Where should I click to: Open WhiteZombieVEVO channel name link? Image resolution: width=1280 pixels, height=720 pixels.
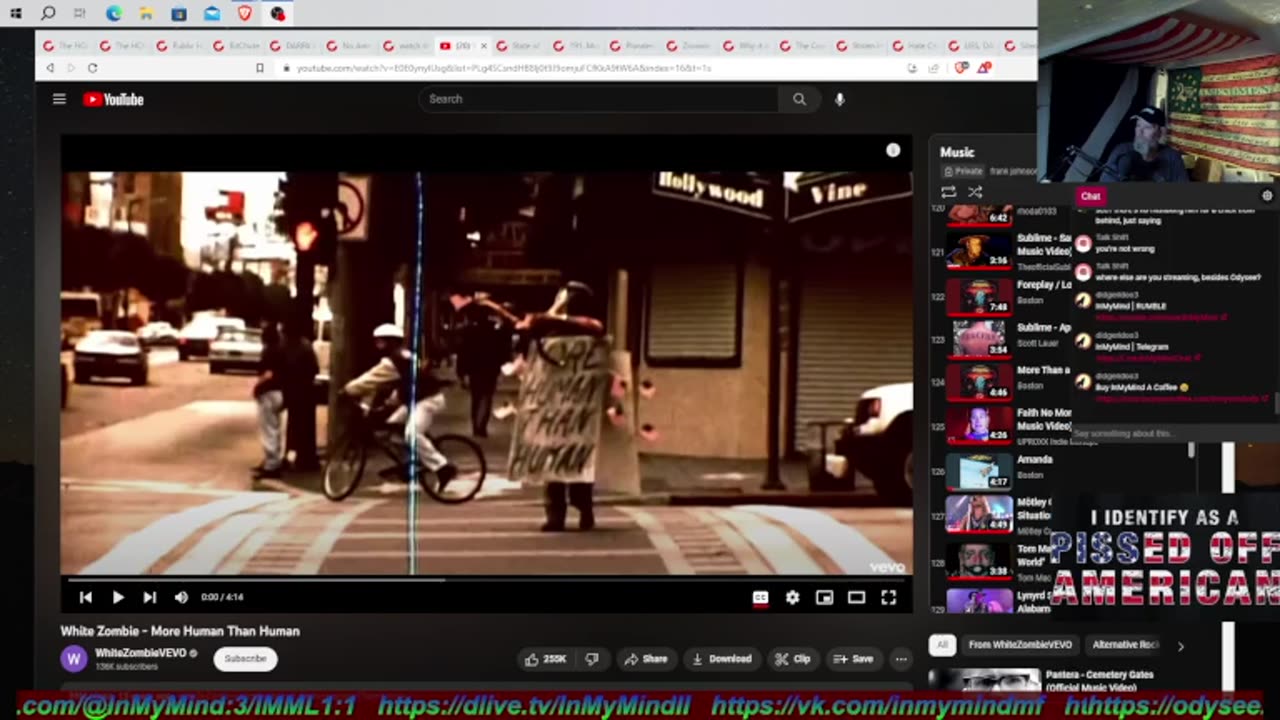141,653
